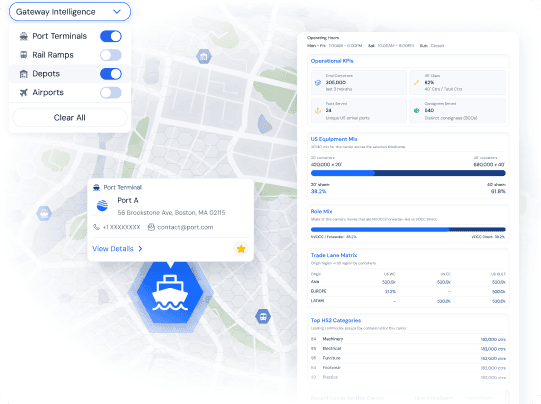Click the US Equipment Mix heading

(x=334, y=139)
